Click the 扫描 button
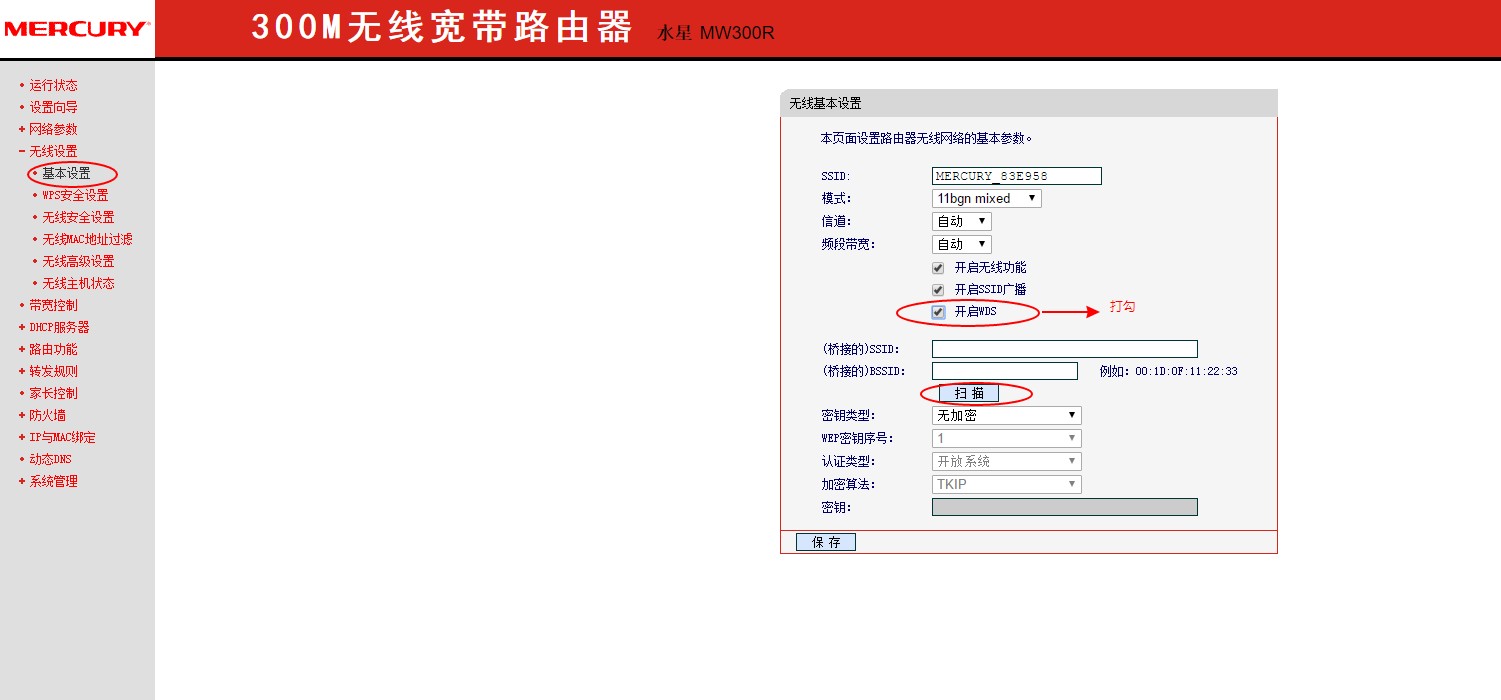1501x700 pixels. [967, 393]
